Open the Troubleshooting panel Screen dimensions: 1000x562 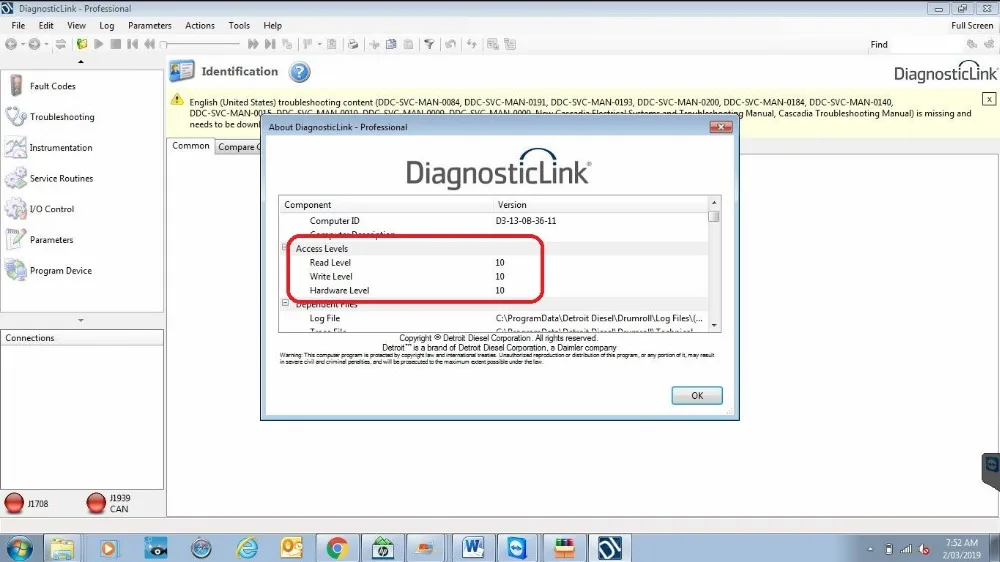(50, 117)
